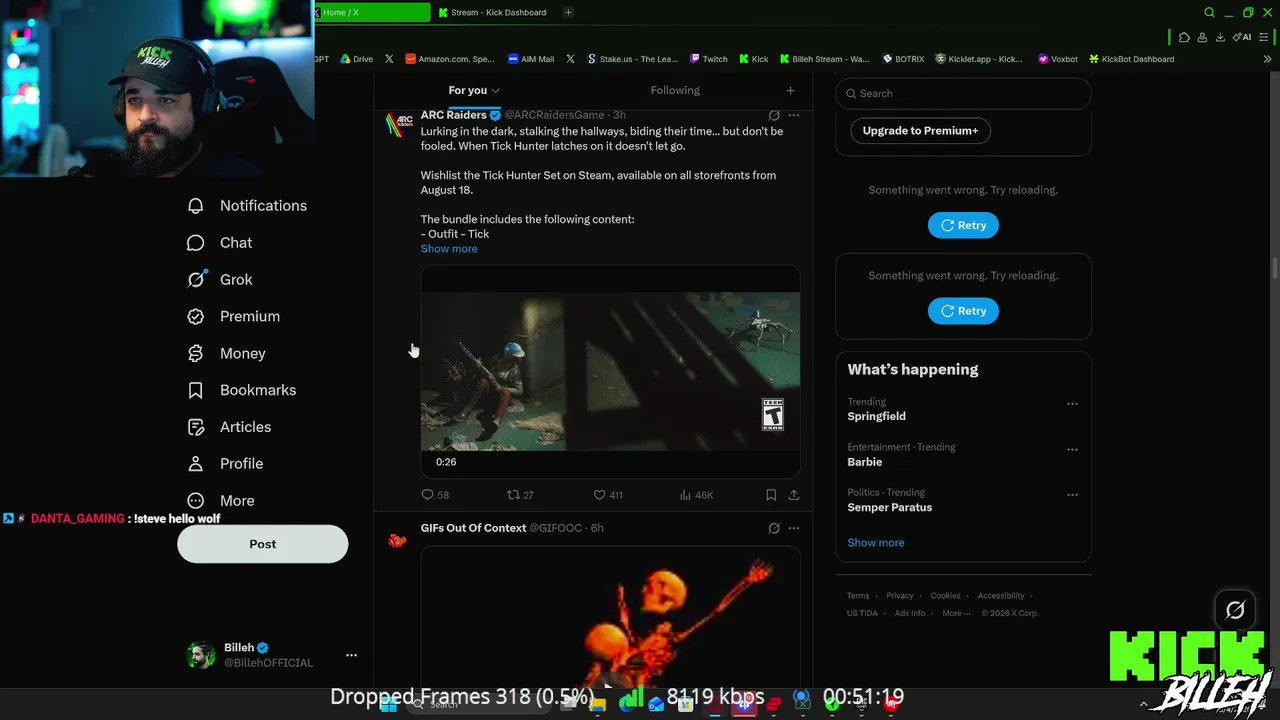Open Notifications in the X sidebar
This screenshot has height=720, width=1280.
[x=247, y=206]
